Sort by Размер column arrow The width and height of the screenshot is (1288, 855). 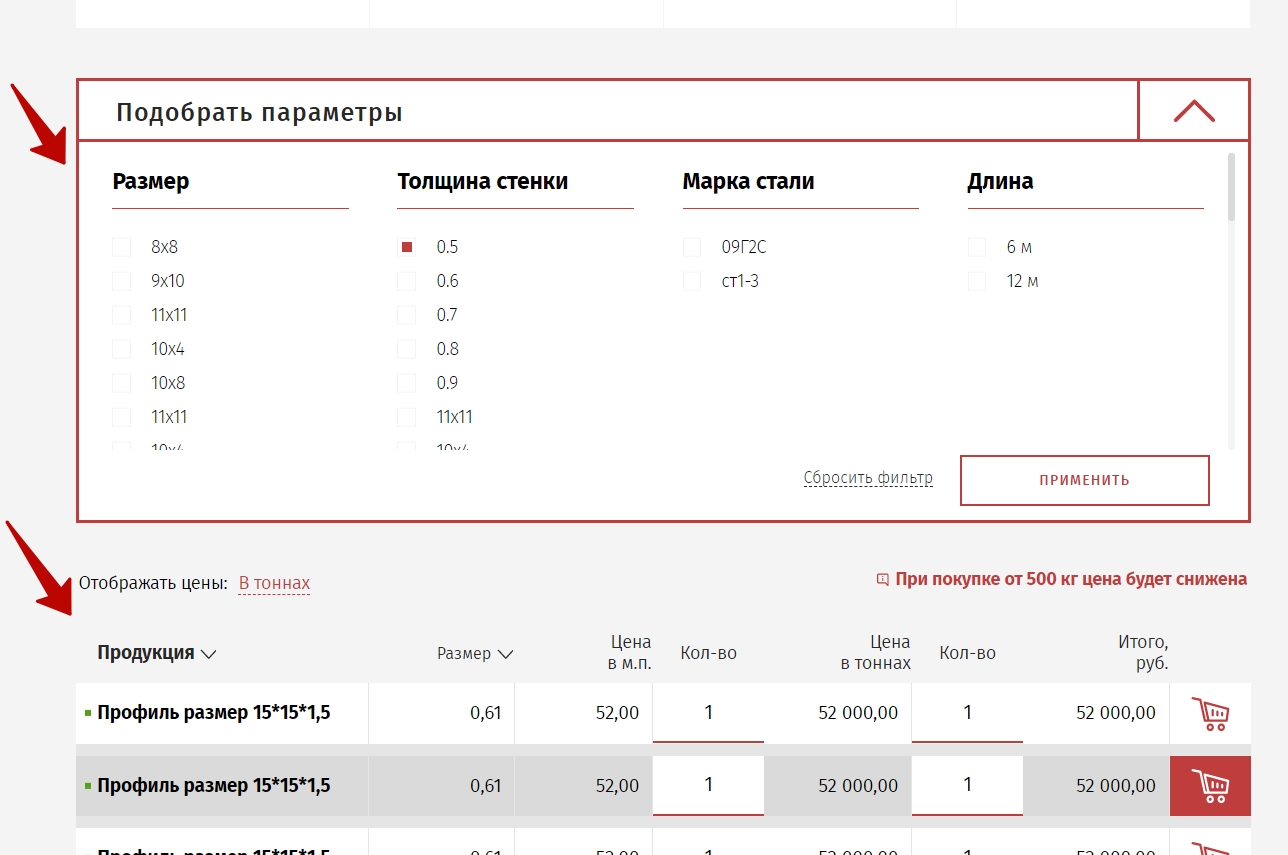505,654
